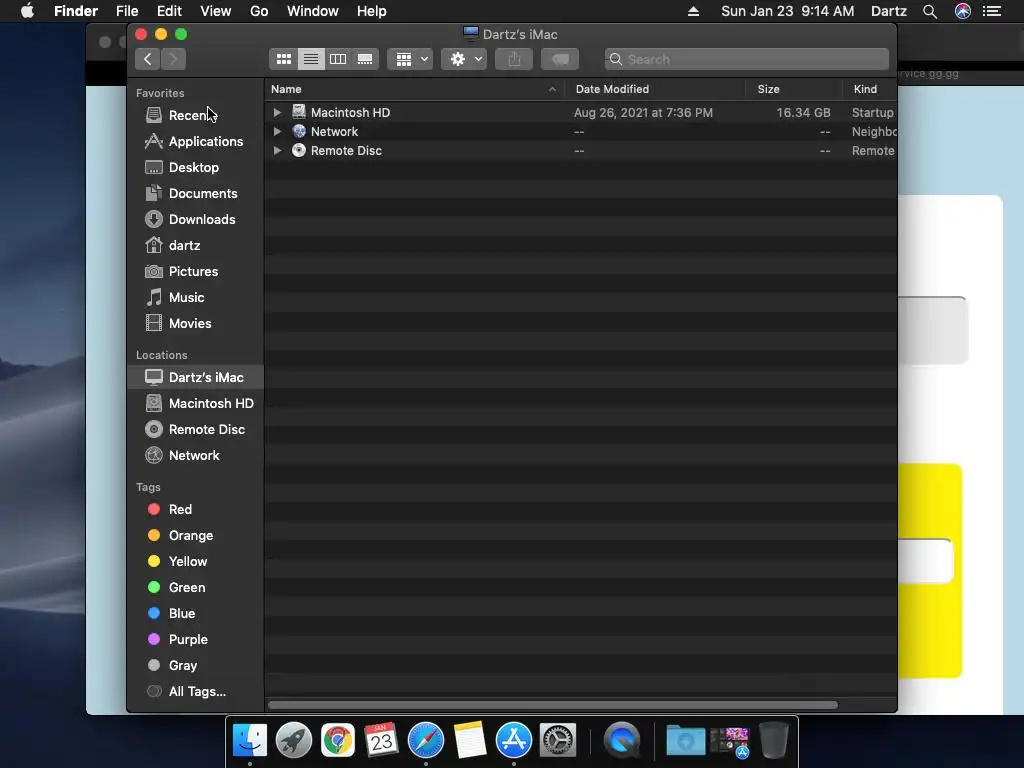Viewport: 1024px width, 768px height.
Task: Select Network under Locations sidebar
Action: coord(195,455)
